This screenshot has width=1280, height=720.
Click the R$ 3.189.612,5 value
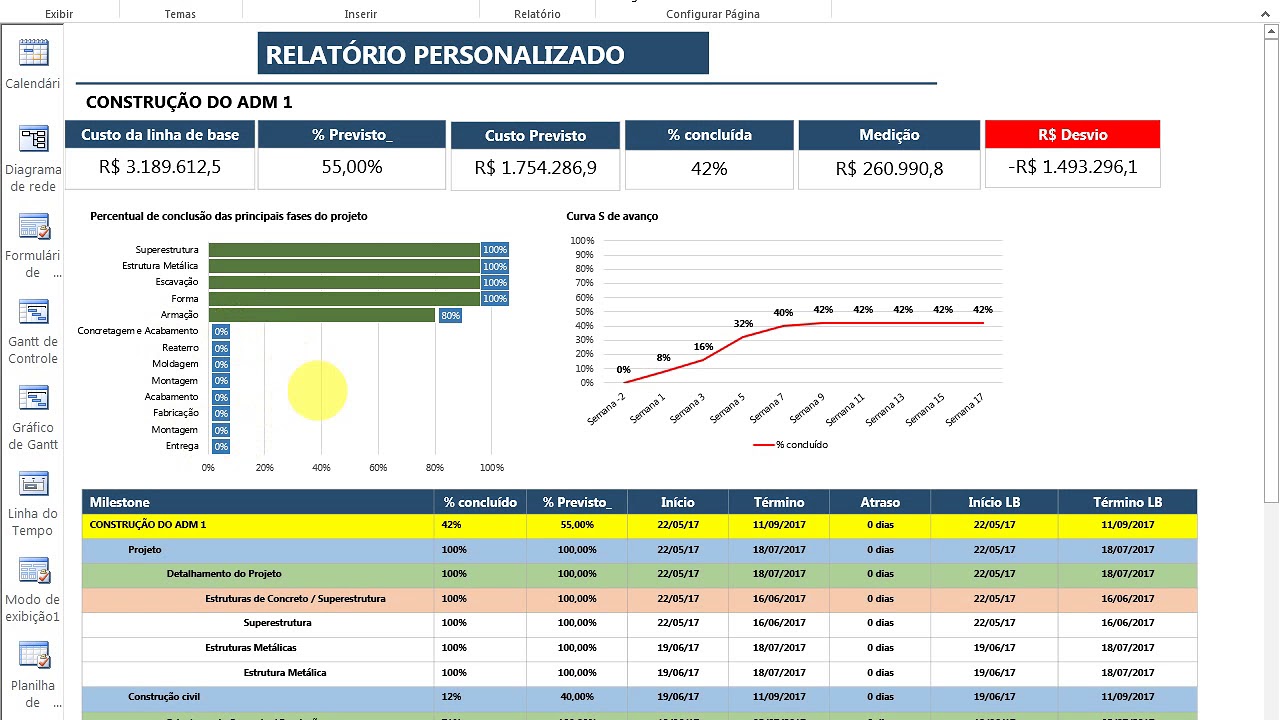tap(160, 166)
